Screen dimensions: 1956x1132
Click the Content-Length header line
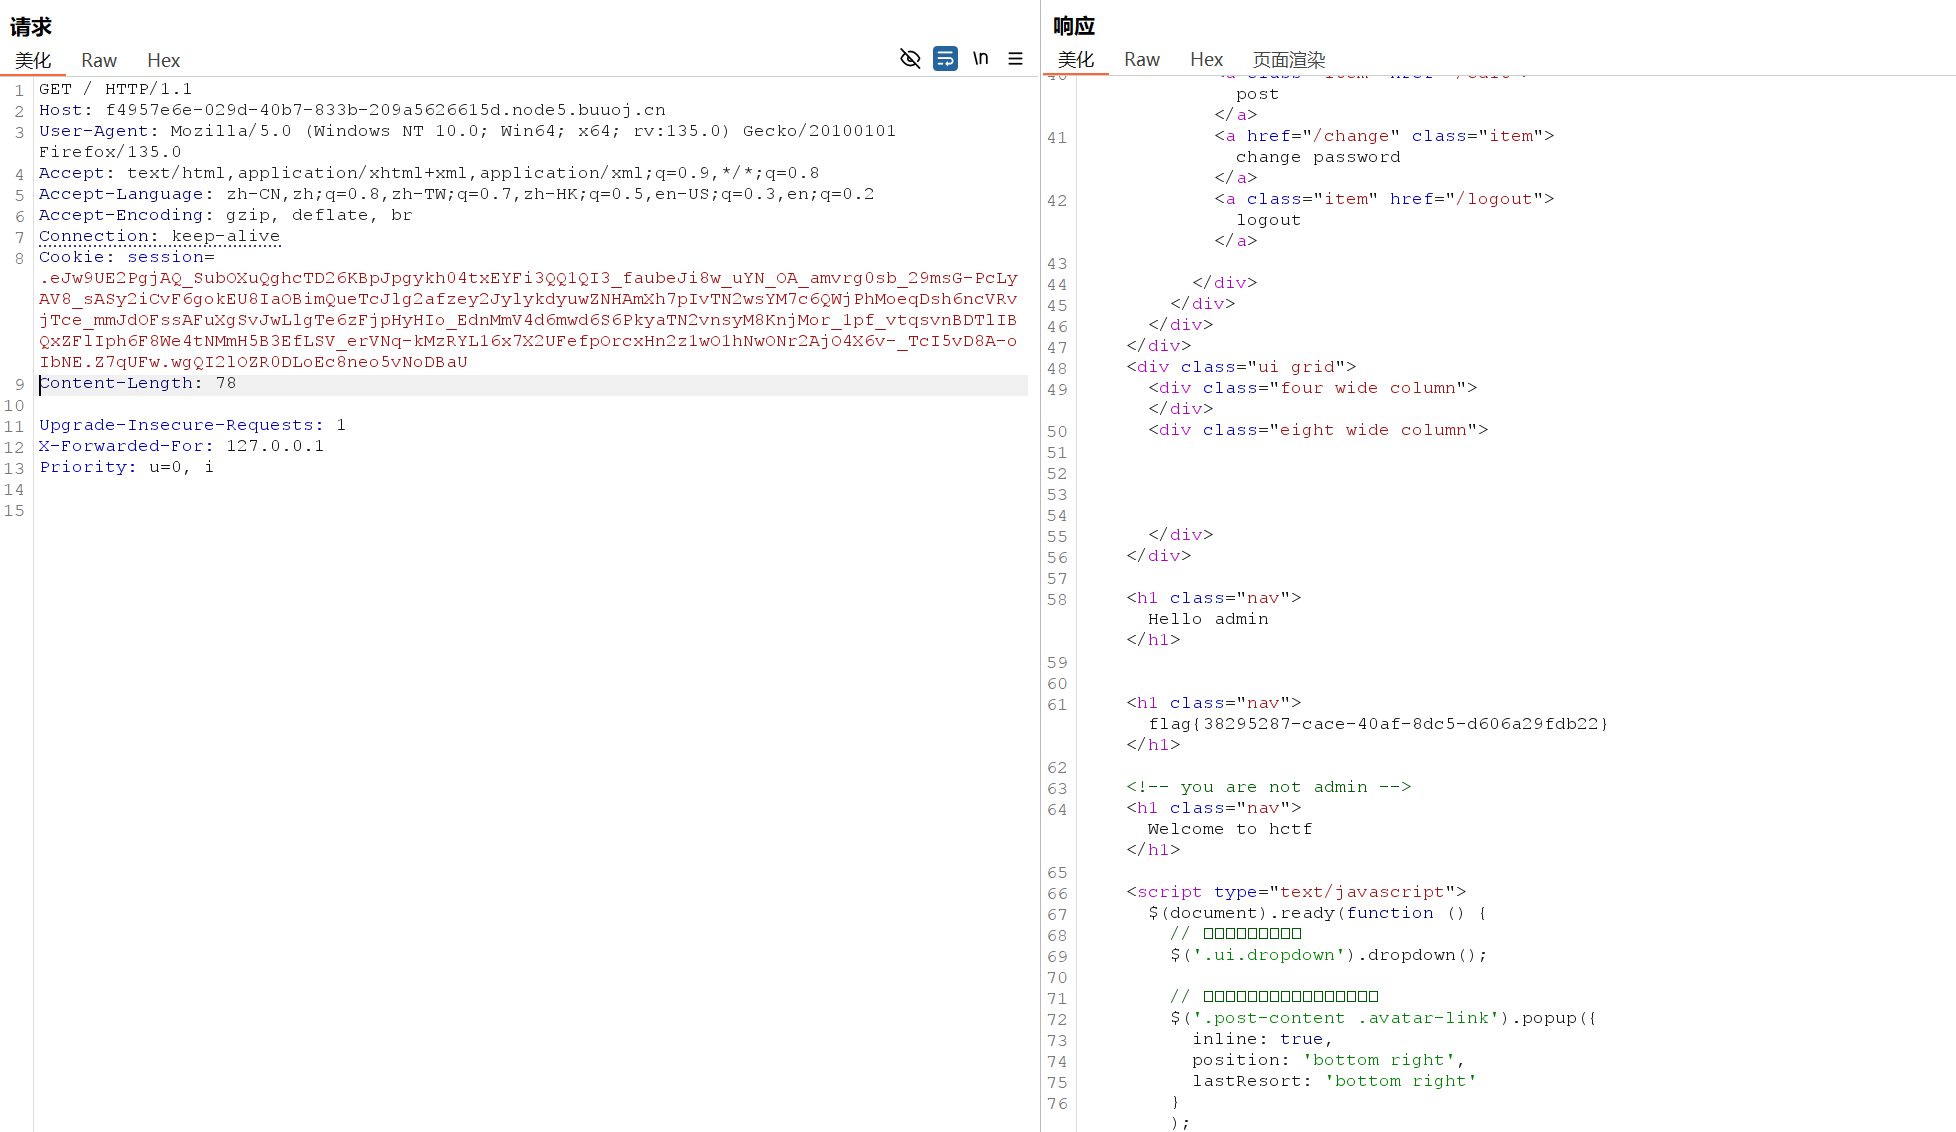click(x=137, y=383)
